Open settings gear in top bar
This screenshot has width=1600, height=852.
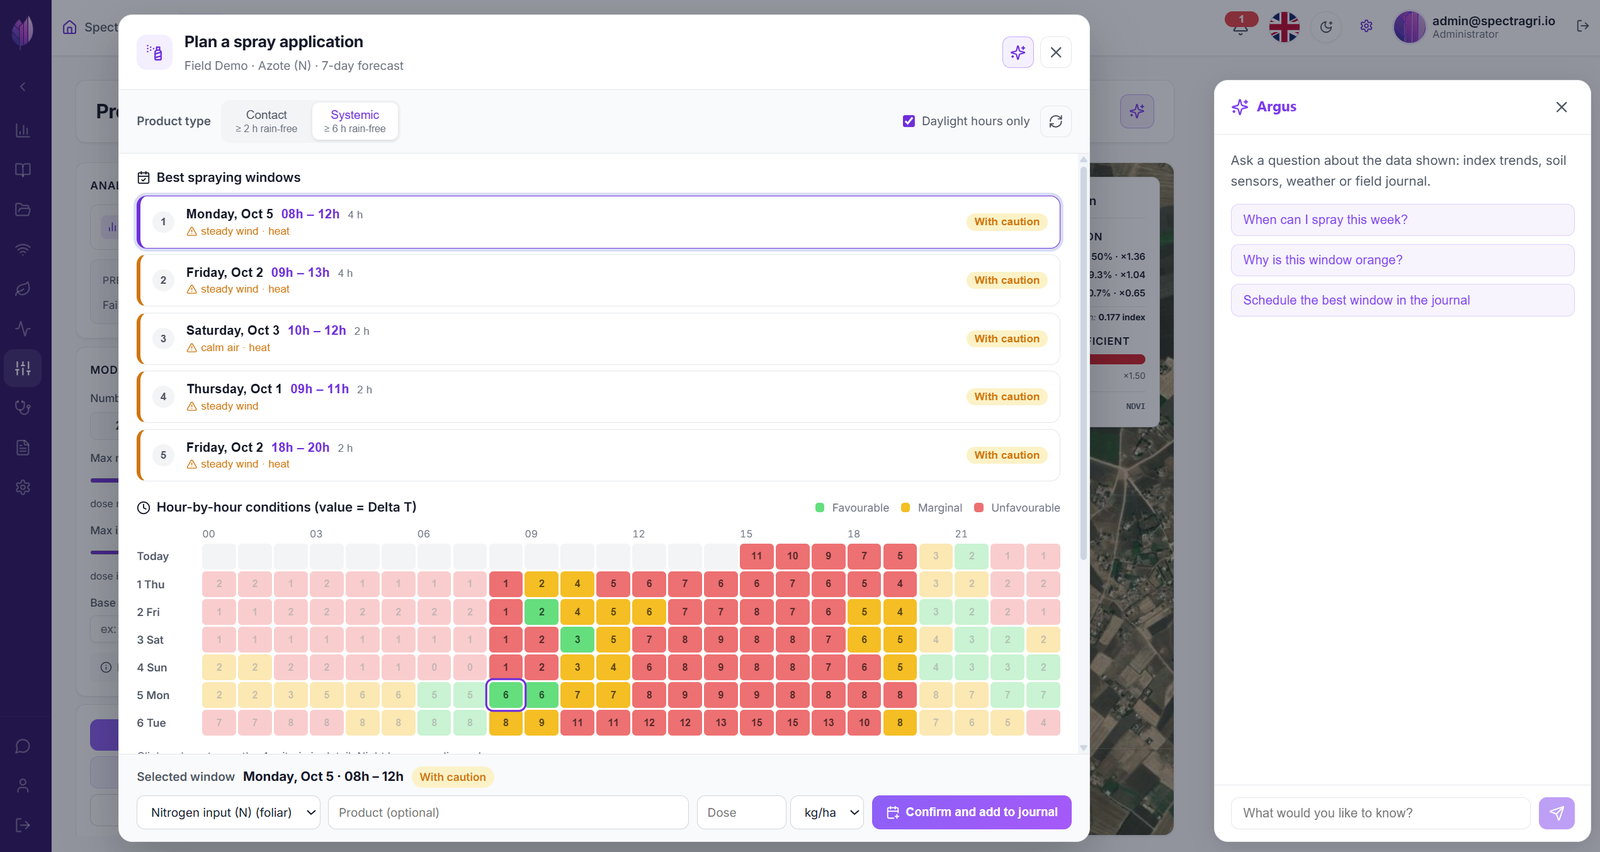pos(1366,27)
